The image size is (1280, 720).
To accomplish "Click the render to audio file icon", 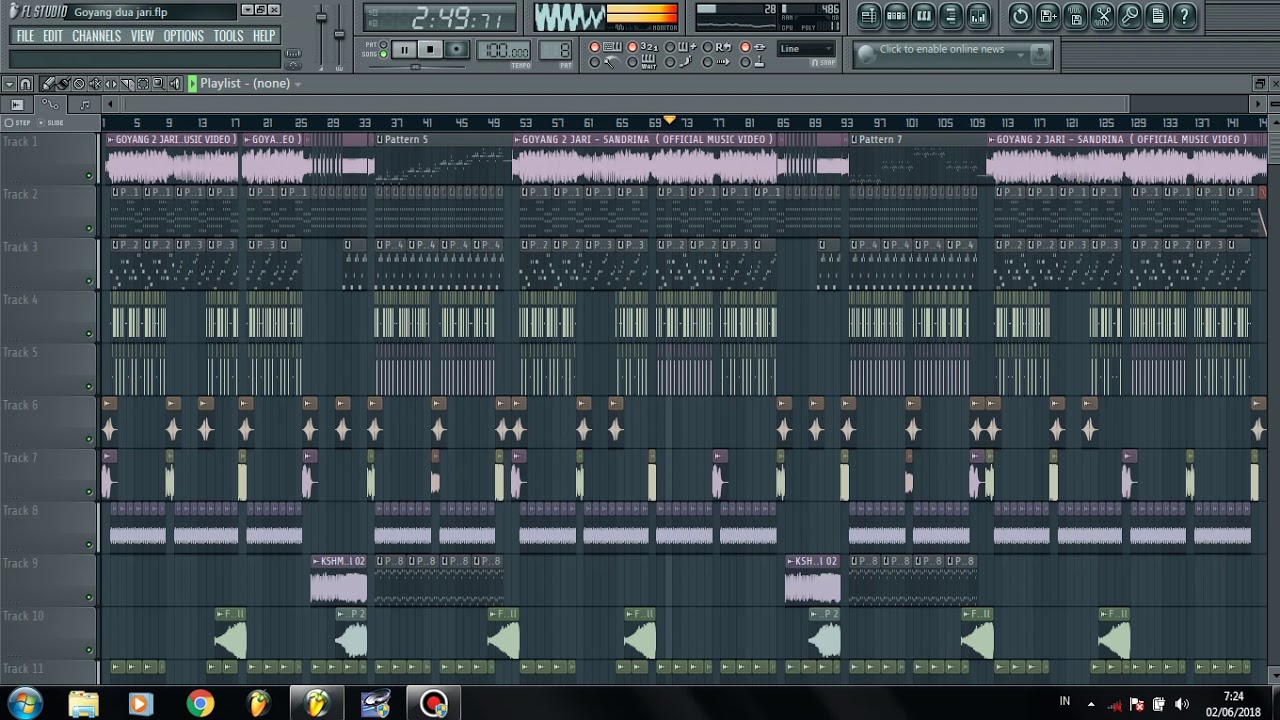I will tap(1074, 16).
